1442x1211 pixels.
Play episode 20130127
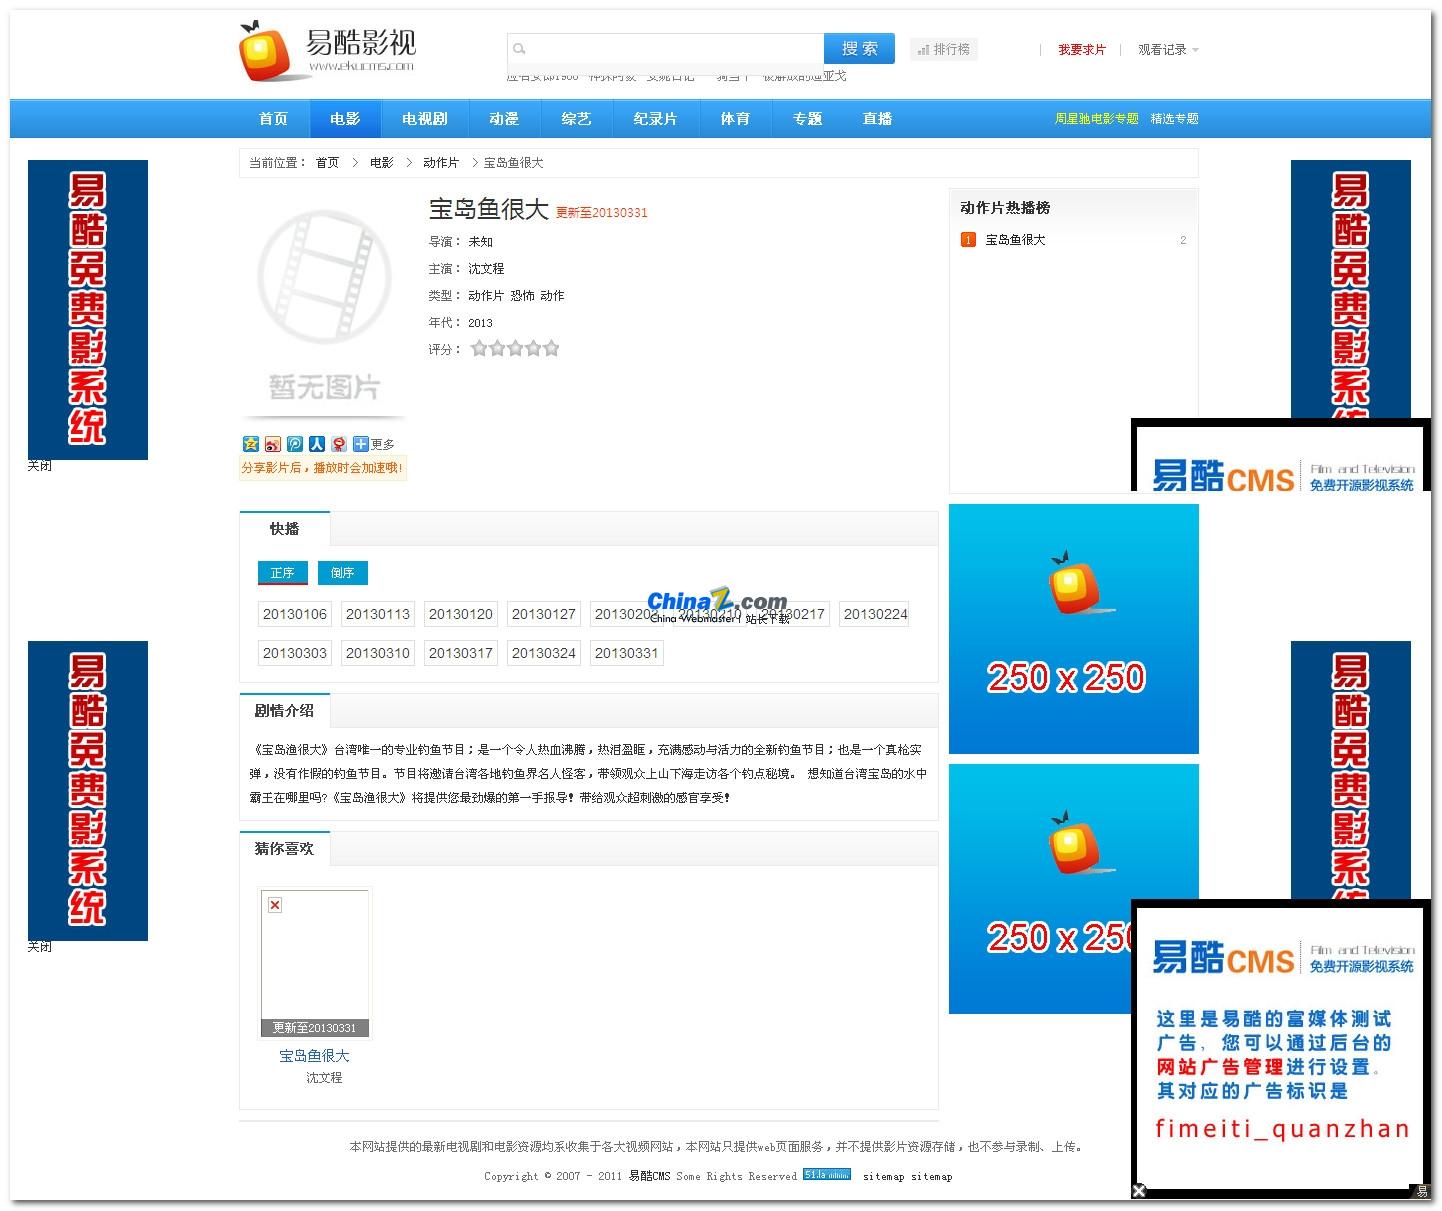[x=544, y=614]
